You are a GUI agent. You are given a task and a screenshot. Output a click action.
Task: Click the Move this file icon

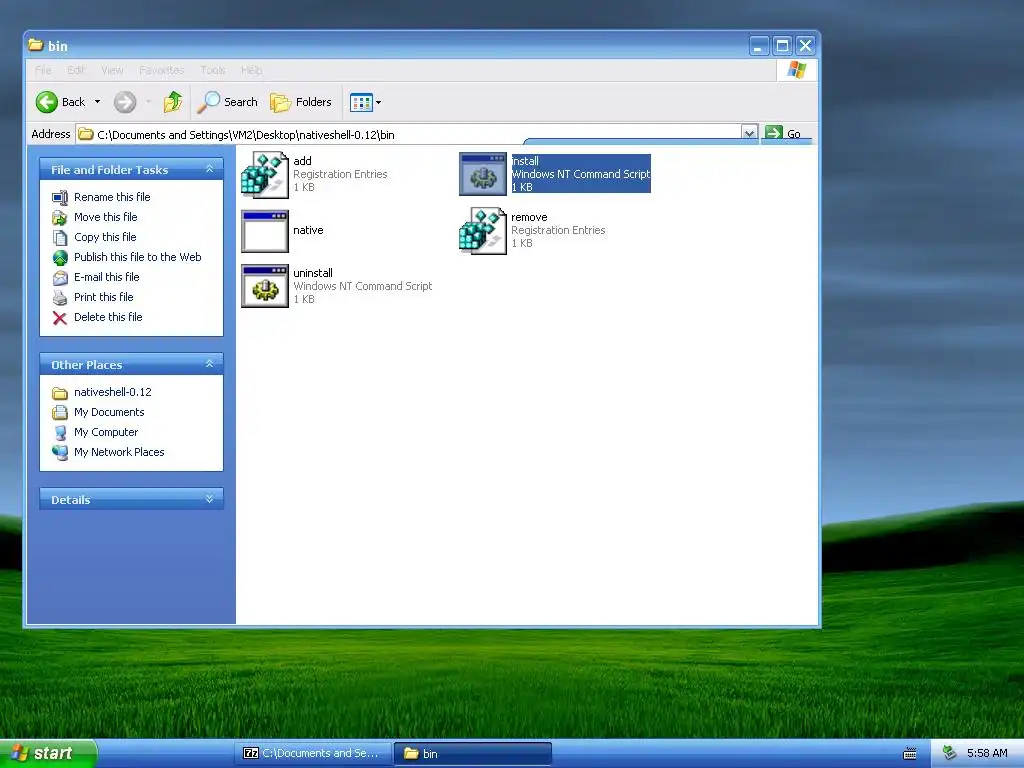coord(59,217)
